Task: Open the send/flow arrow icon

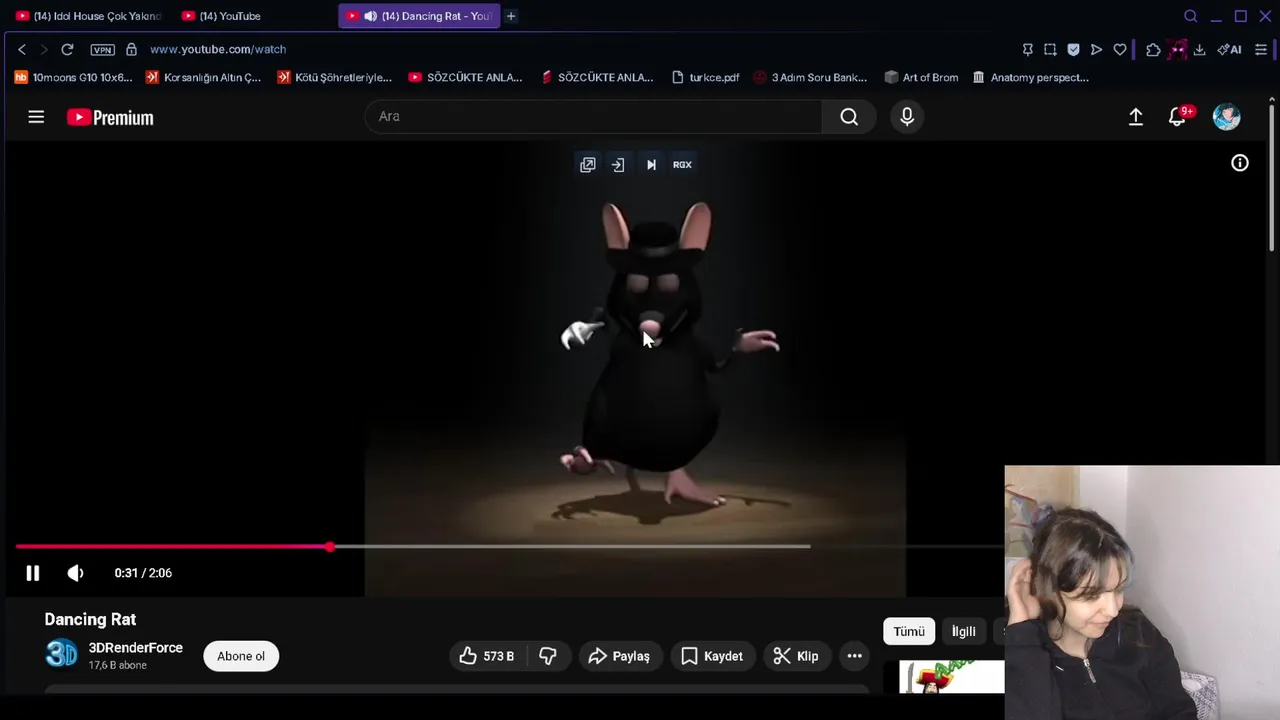Action: pyautogui.click(x=1096, y=49)
